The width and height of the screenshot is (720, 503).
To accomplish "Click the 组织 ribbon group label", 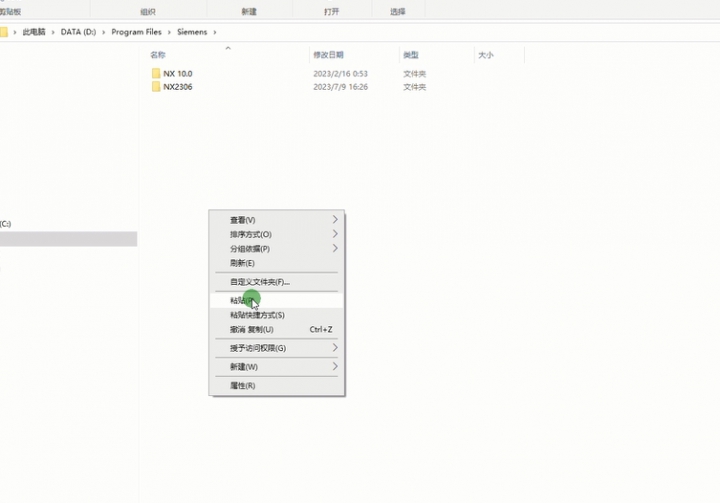I will pos(148,11).
